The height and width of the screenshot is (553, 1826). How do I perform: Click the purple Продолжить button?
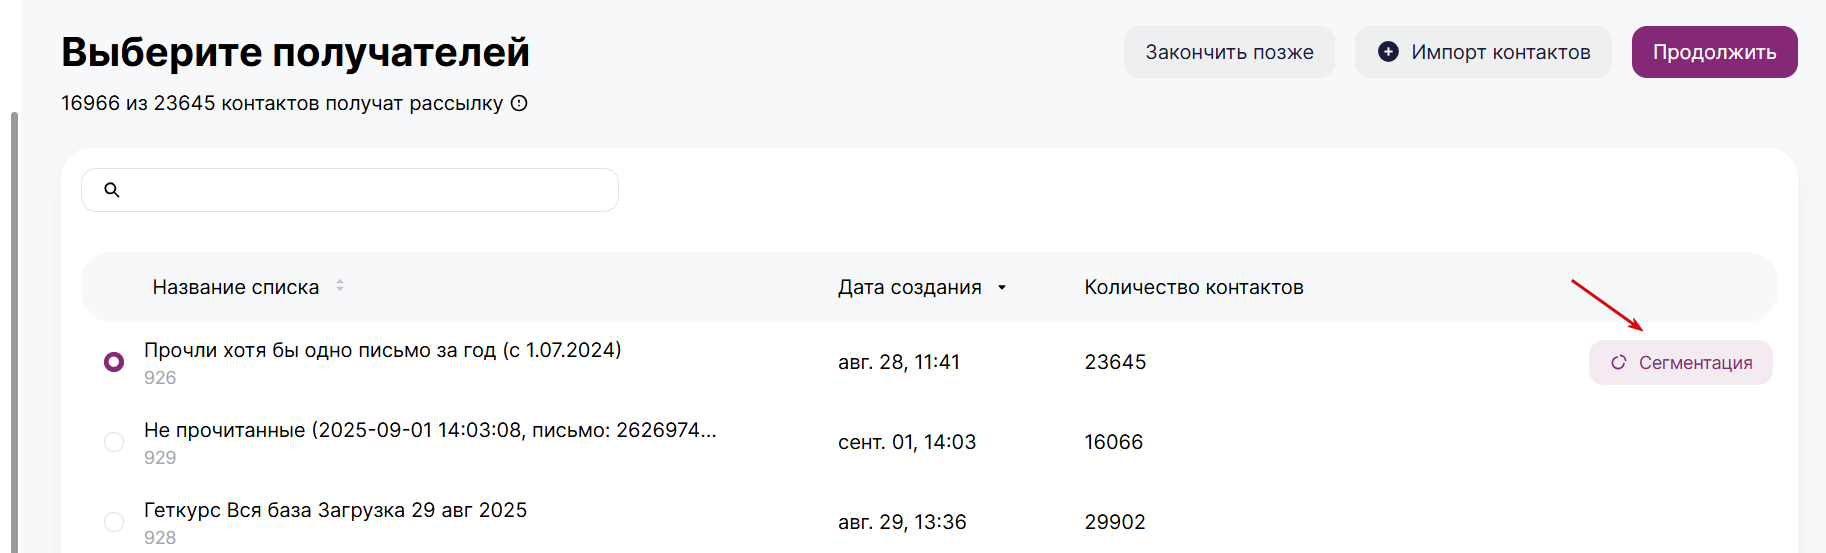[x=1714, y=52]
